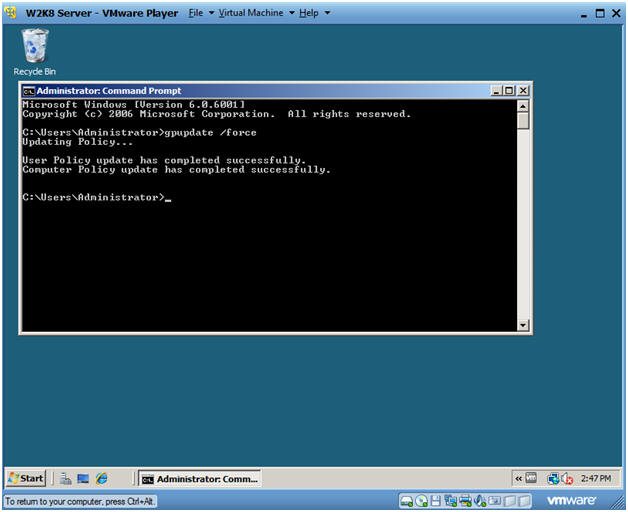Click 'User Policy update has completed successfully' line
628x512 pixels.
(164, 160)
